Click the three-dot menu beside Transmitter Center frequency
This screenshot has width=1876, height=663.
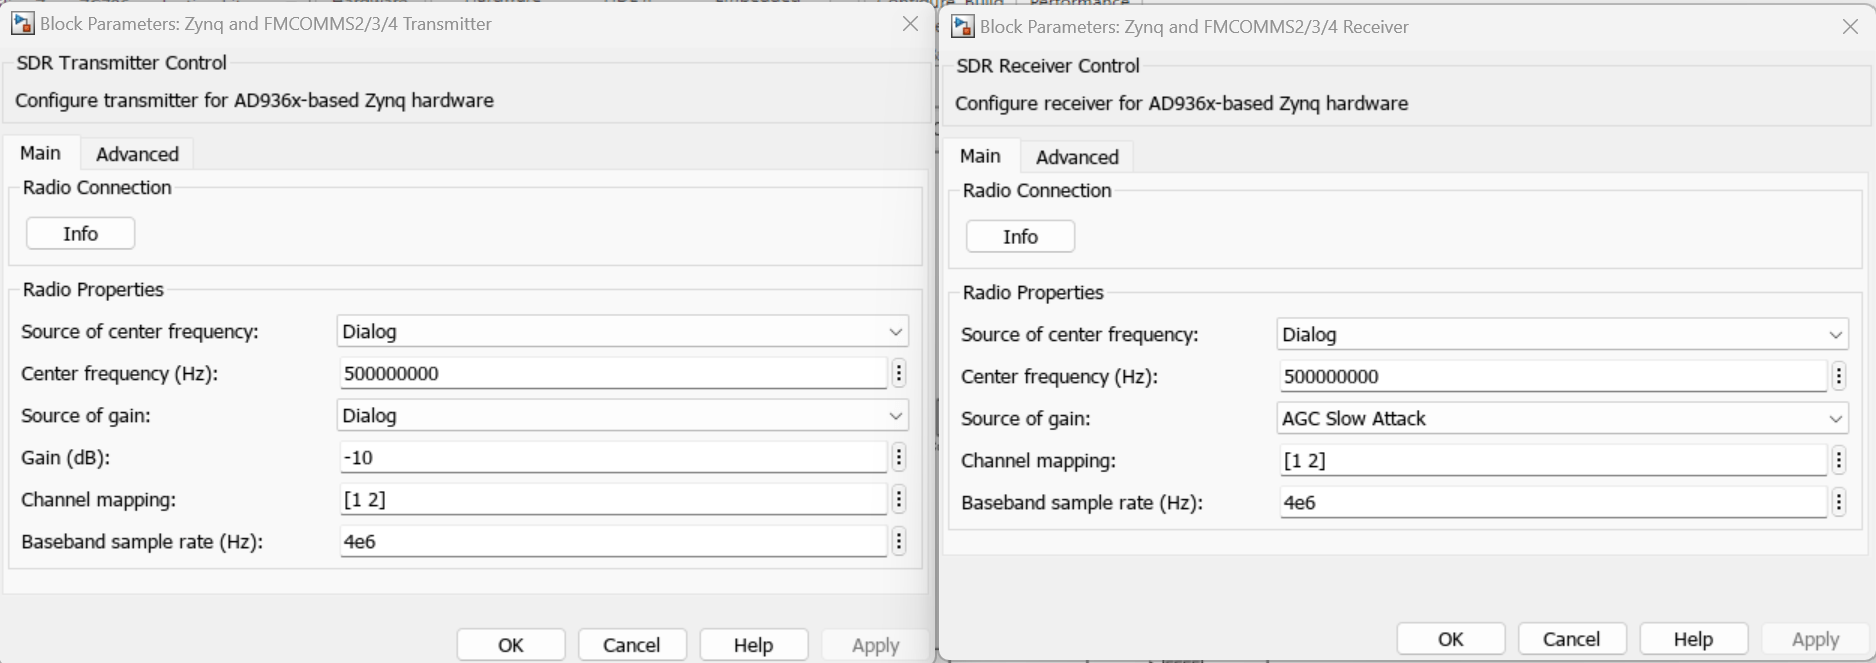click(x=898, y=374)
